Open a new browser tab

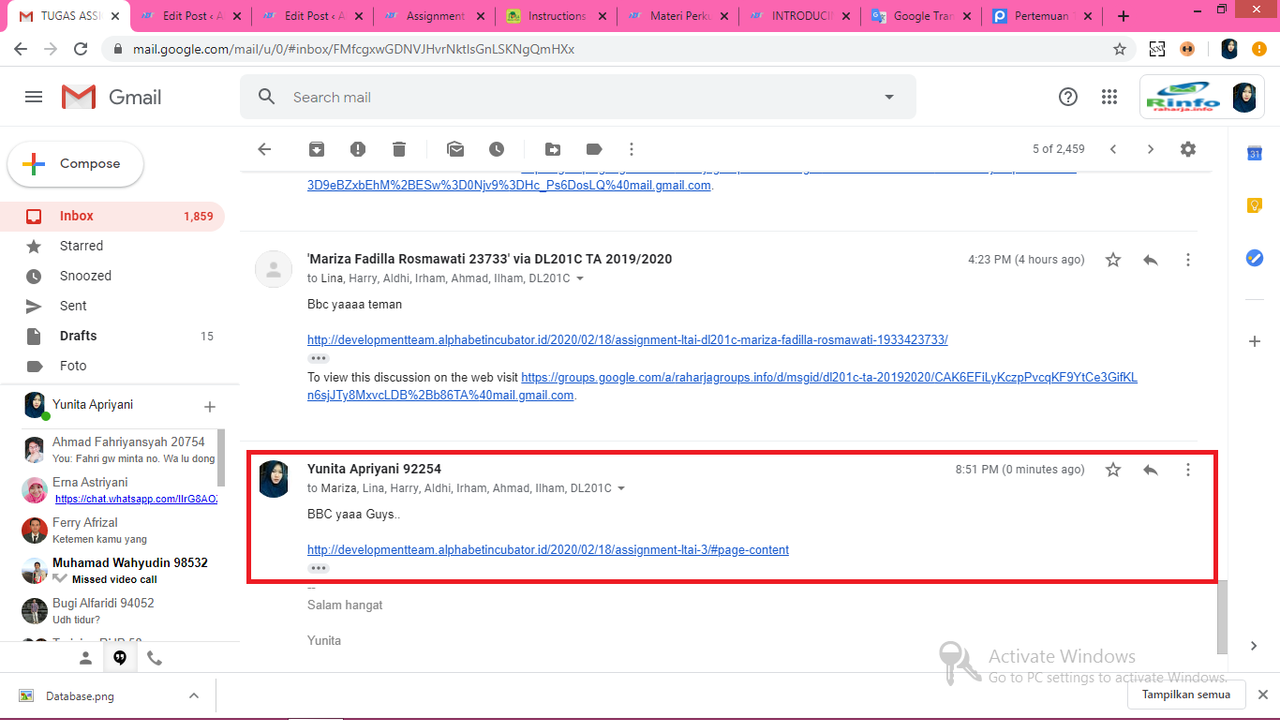(1123, 16)
